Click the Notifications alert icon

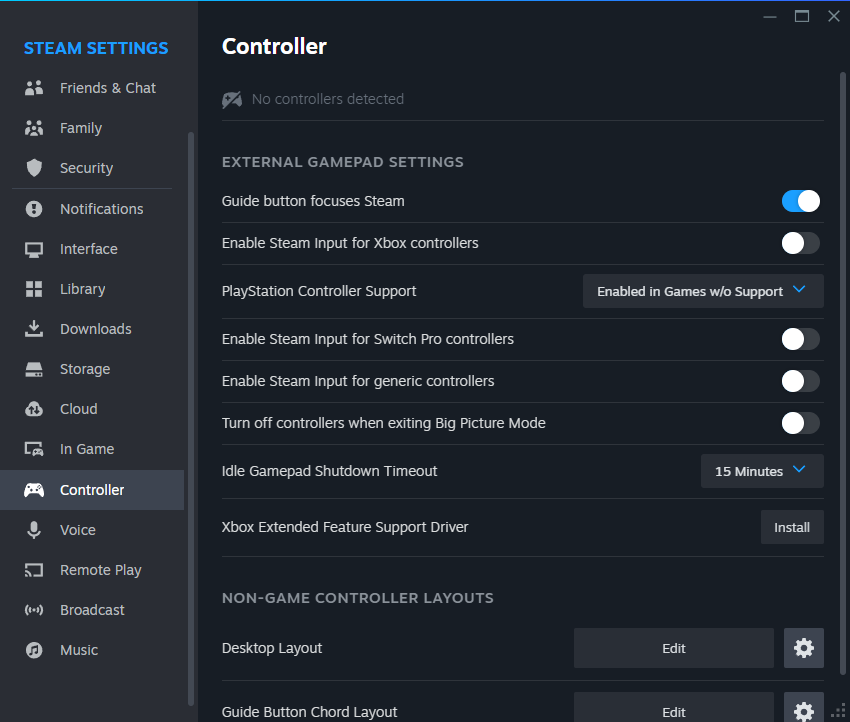click(x=34, y=209)
